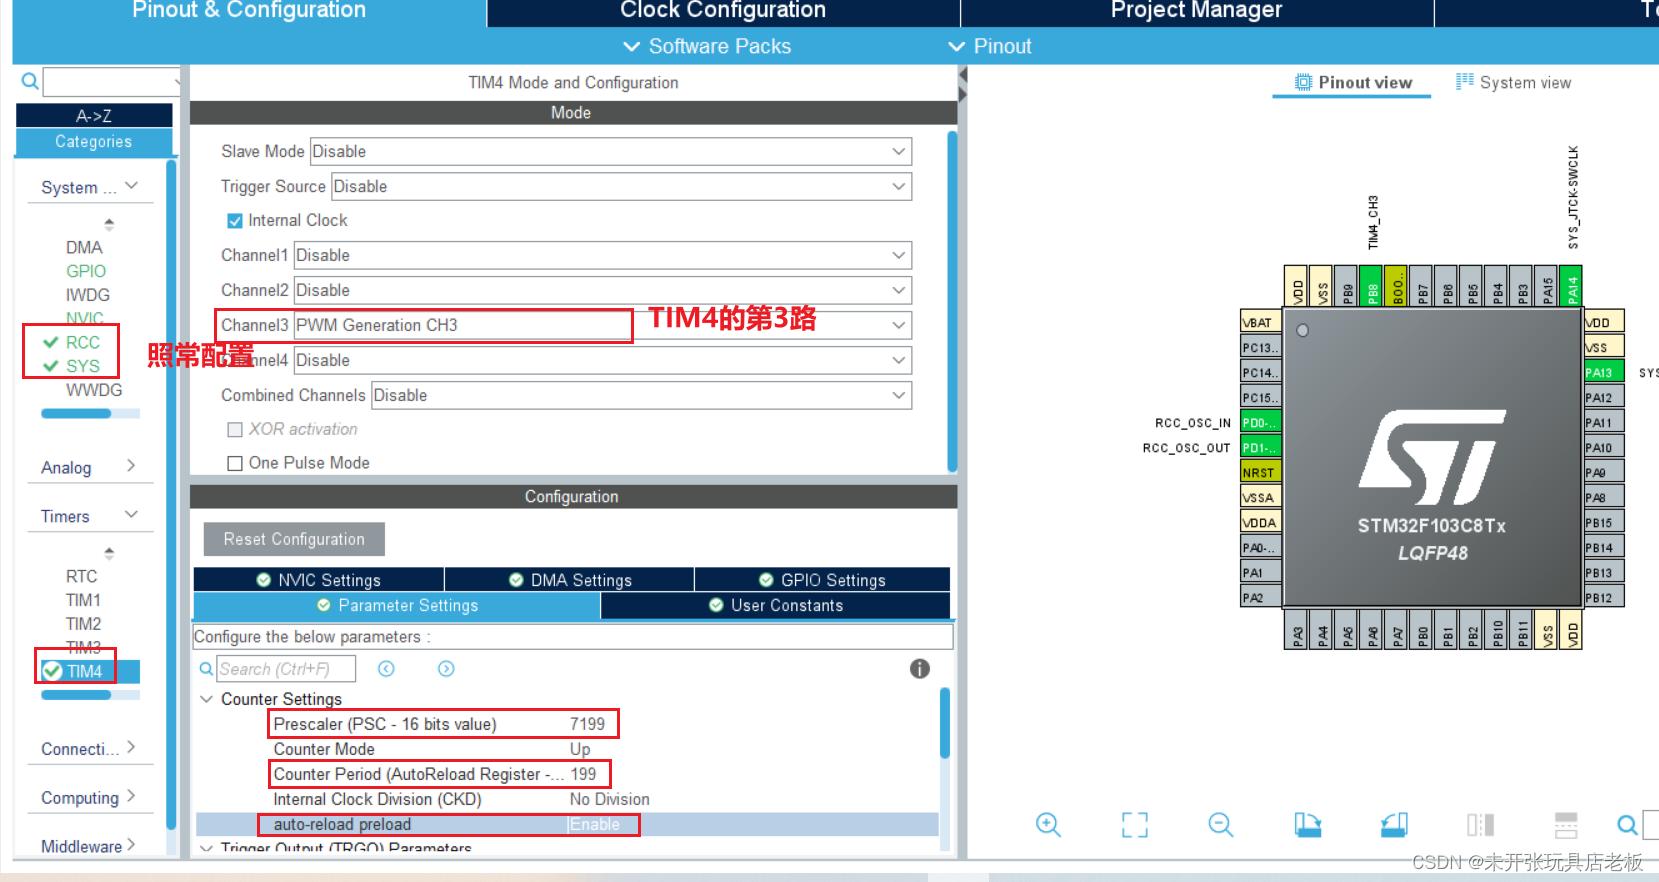The image size is (1659, 882).
Task: Go to previous parameter search result
Action: tap(386, 669)
